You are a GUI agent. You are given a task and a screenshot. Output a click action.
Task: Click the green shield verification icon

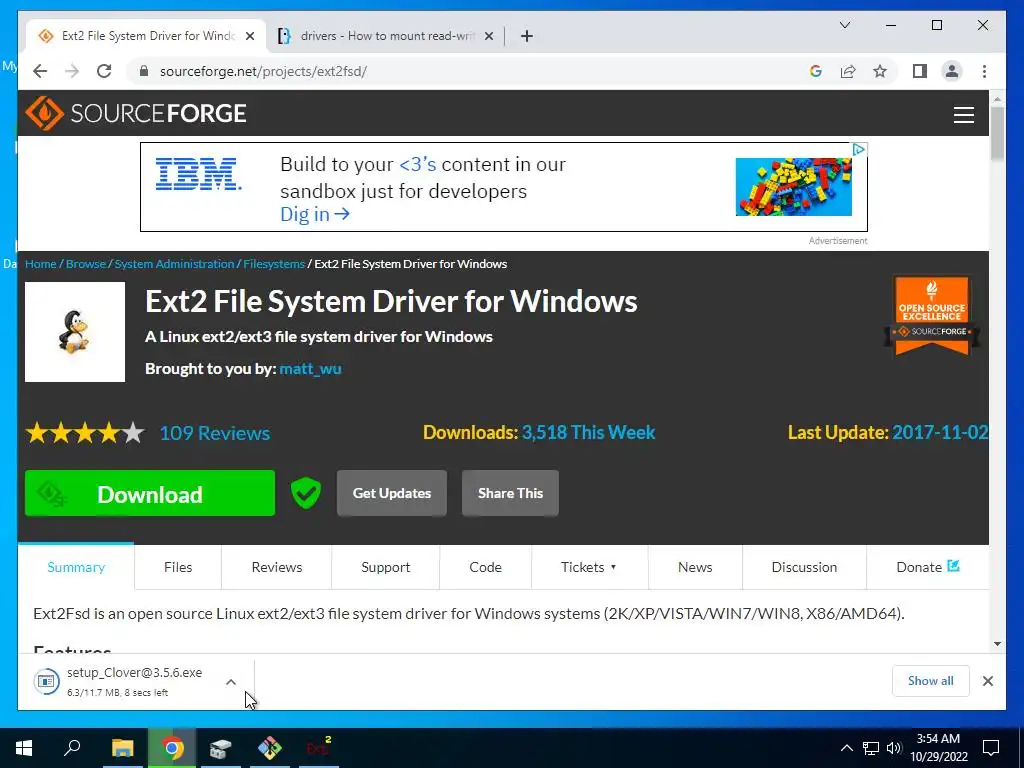click(x=306, y=493)
